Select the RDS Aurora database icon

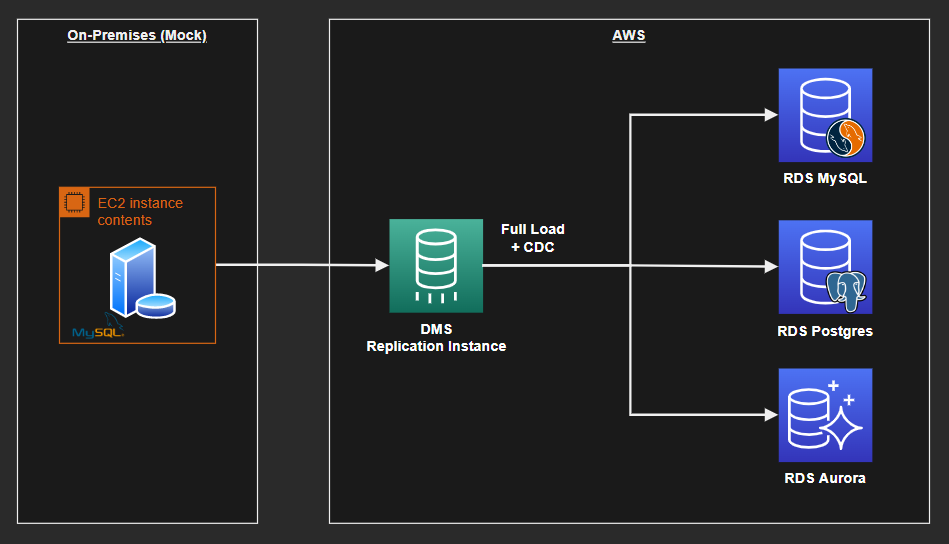tap(825, 415)
